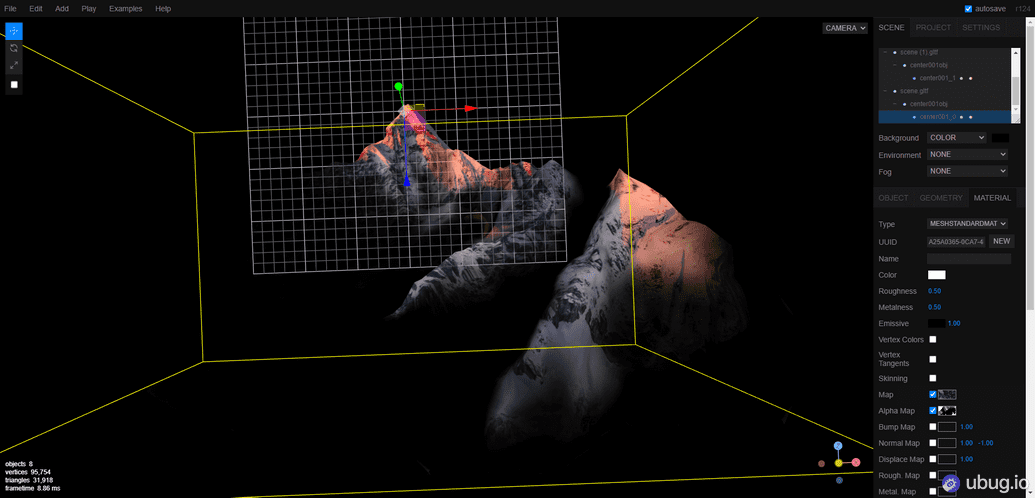Click the blue Z ball on view helper

pos(838,446)
